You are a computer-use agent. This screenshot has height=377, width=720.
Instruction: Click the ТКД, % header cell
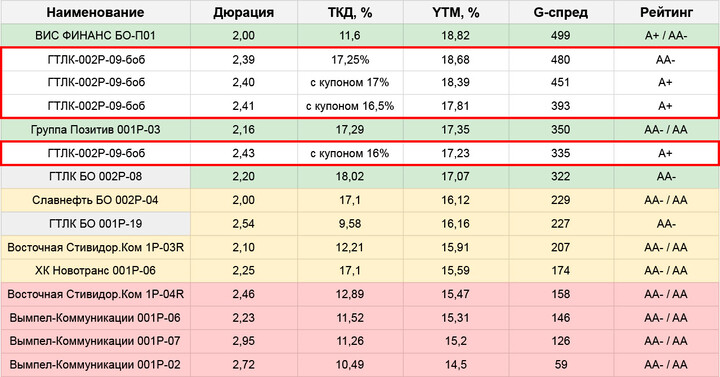tap(350, 12)
